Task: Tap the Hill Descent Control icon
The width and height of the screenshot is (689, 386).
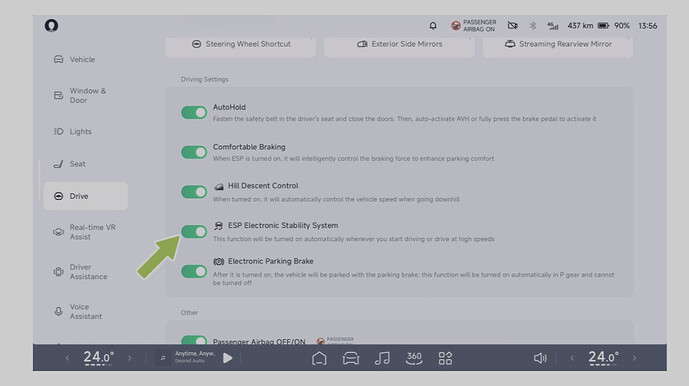Action: (218, 186)
